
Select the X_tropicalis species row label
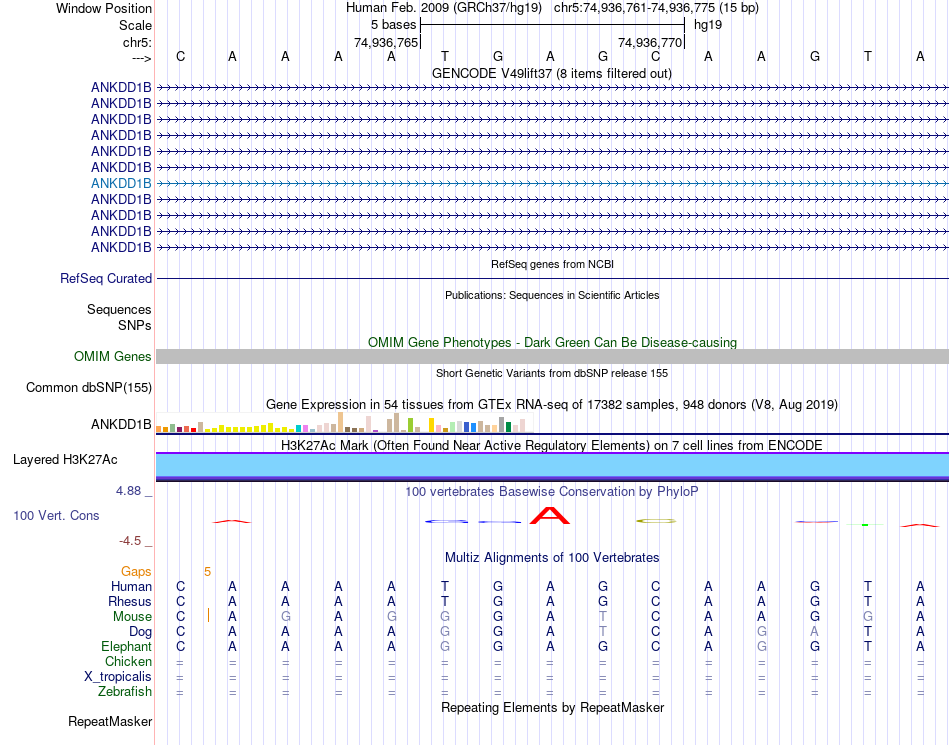(118, 677)
